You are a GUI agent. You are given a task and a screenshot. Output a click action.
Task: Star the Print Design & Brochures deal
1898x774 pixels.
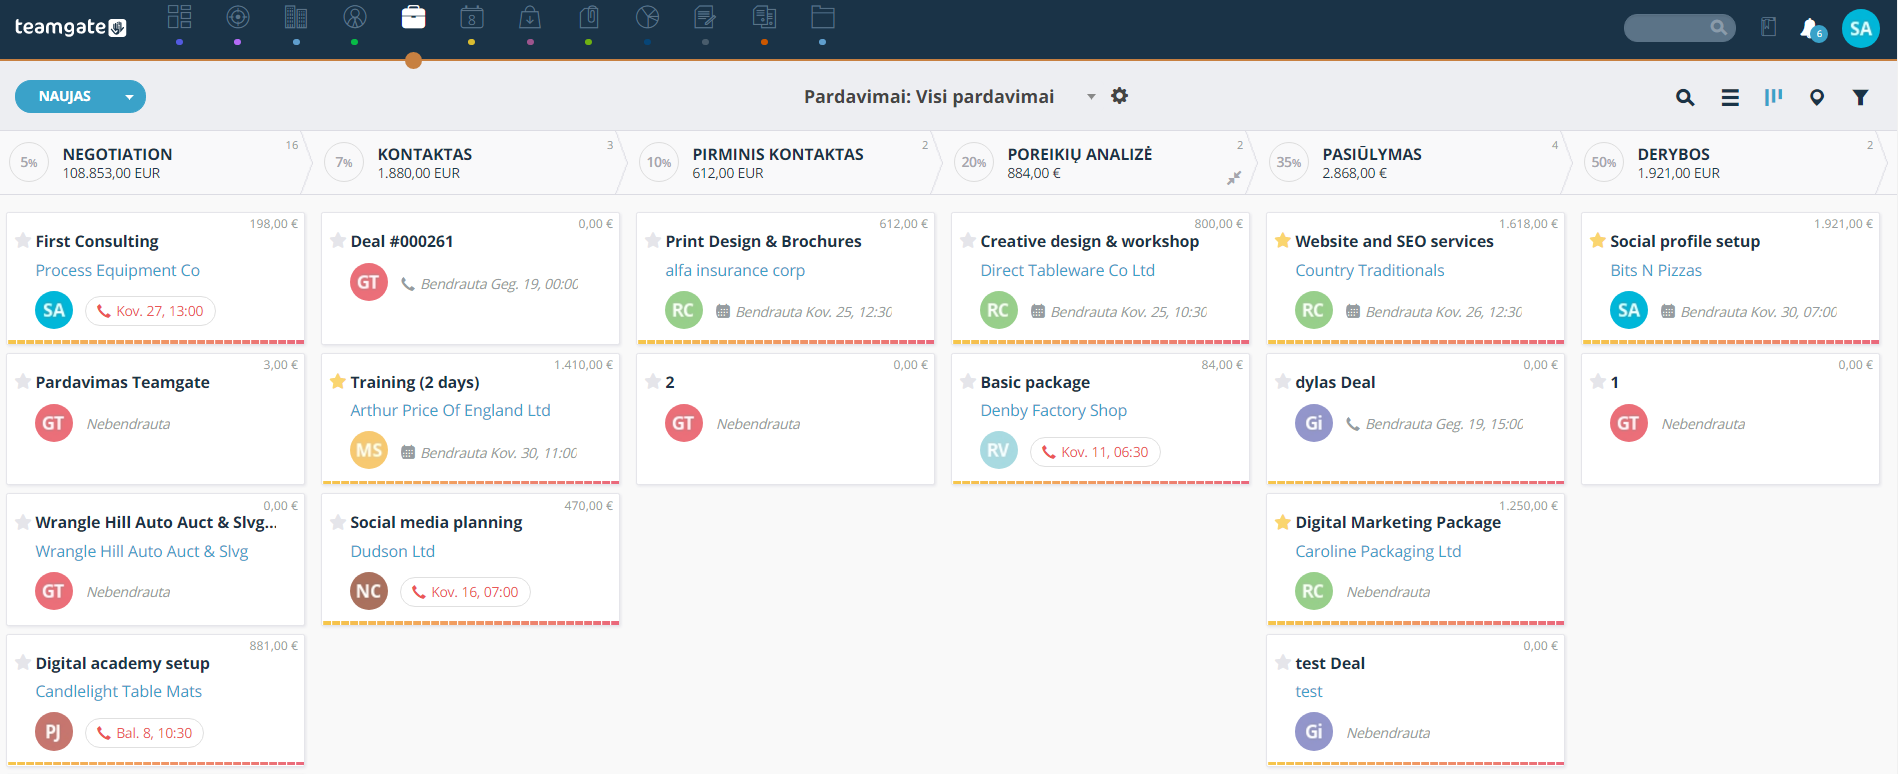click(x=653, y=241)
